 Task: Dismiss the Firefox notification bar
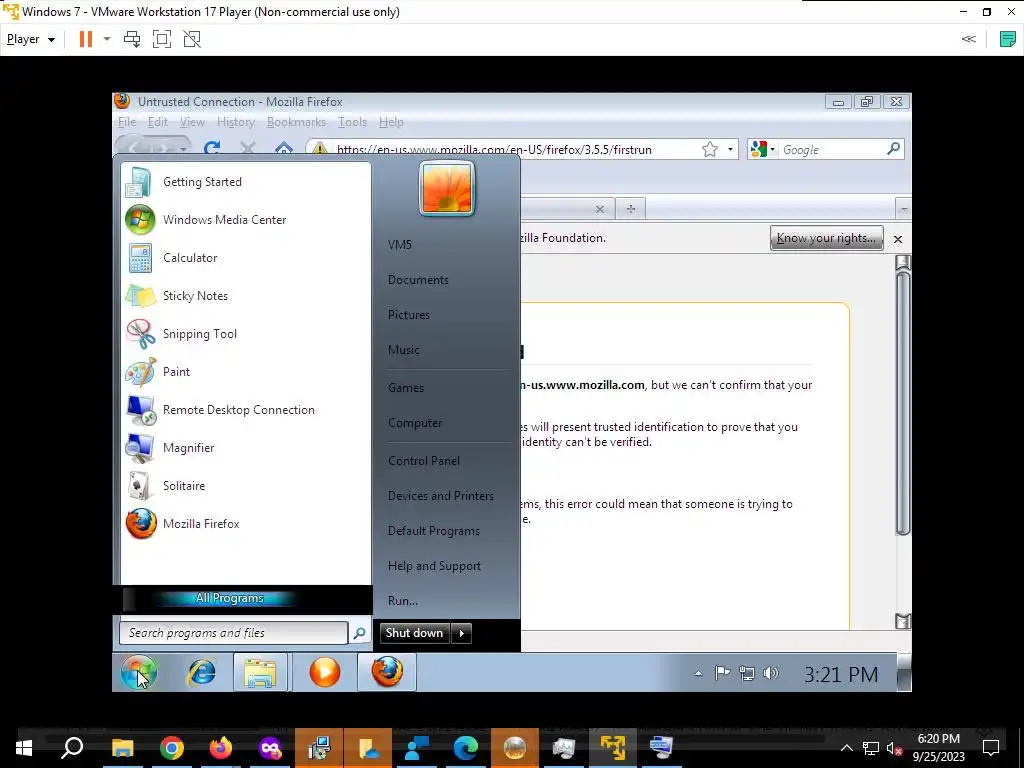(898, 239)
